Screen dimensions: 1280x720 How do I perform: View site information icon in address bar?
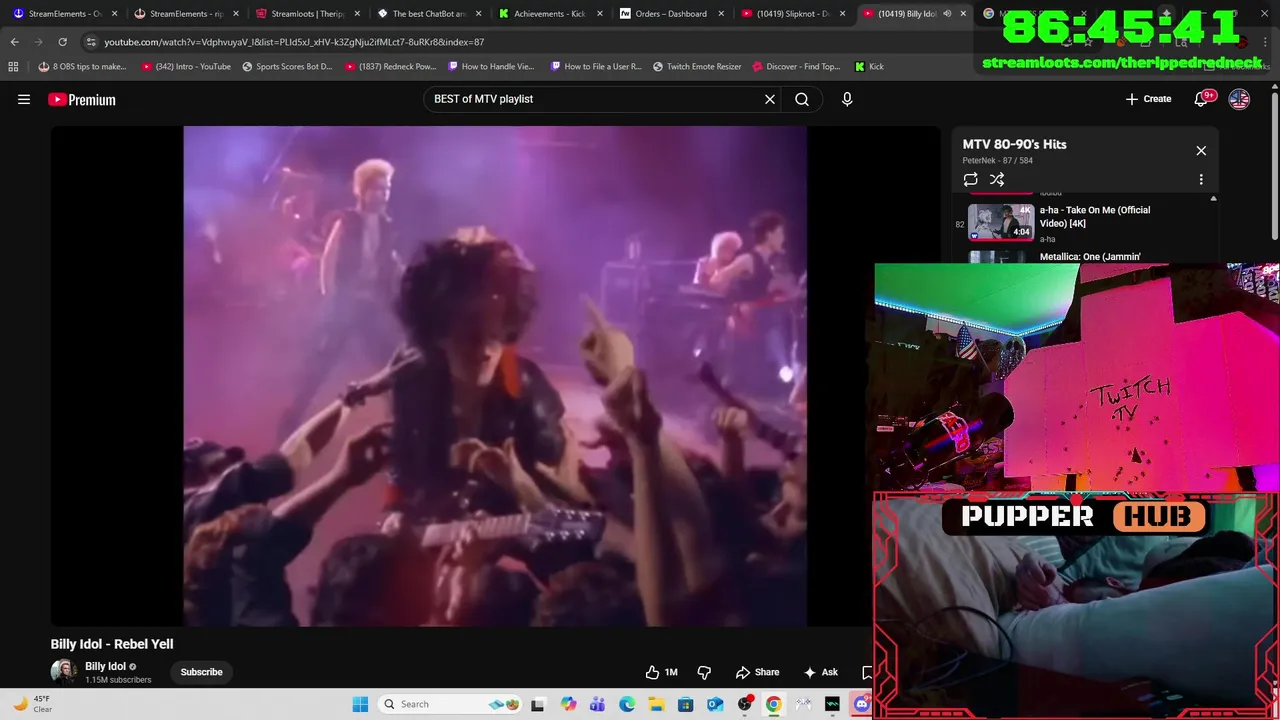coord(91,42)
